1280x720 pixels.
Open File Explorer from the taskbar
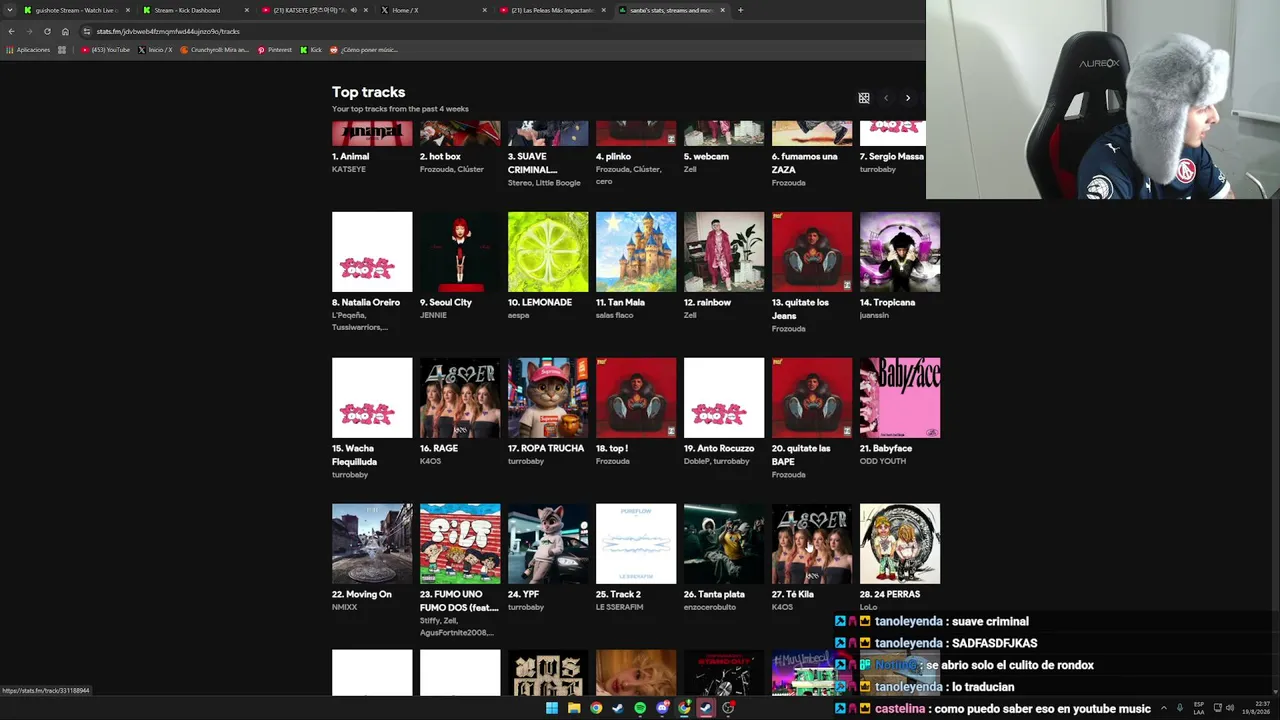click(574, 708)
